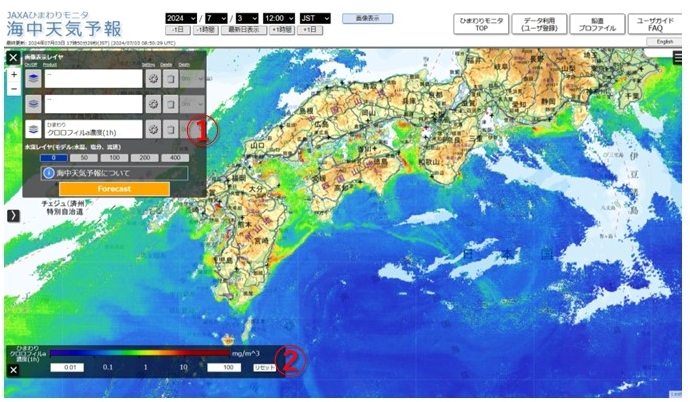Click the 最新日表示 latest date button
Viewport: 690px width, 402px height.
244,30
